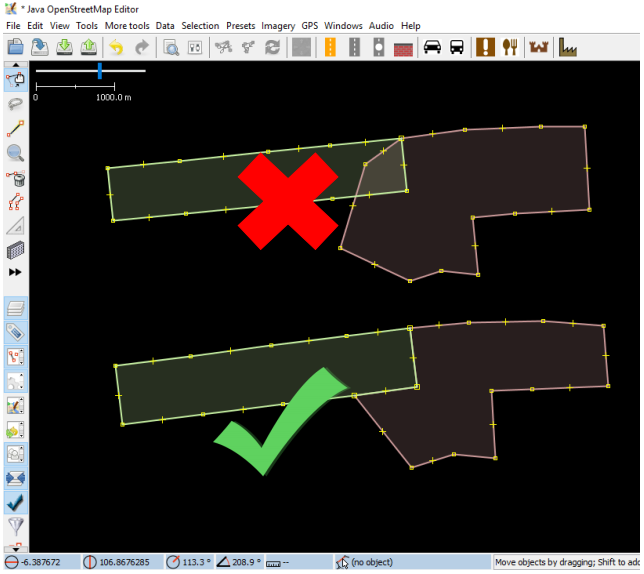This screenshot has height=574, width=644.
Task: Toggle the Layers panel button
Action: coord(16,308)
